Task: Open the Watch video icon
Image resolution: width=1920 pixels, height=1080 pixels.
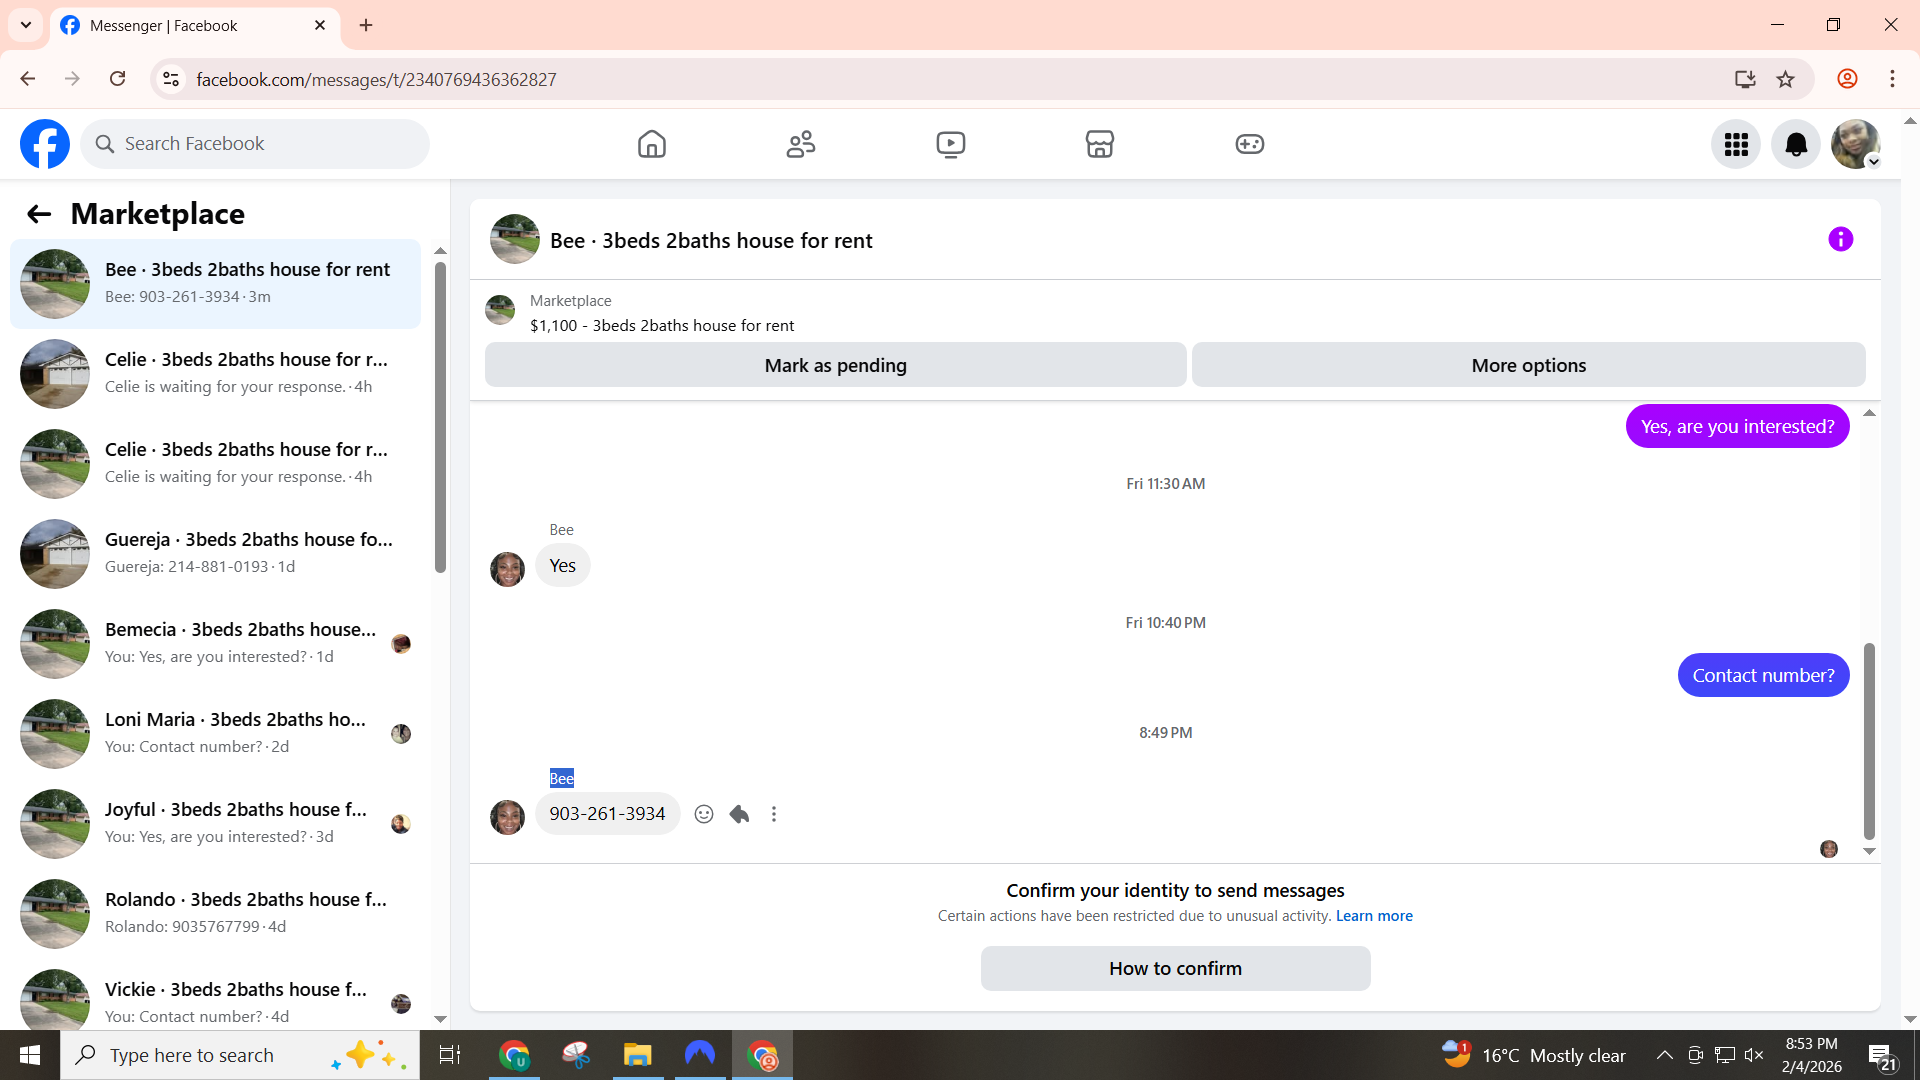Action: point(950,144)
